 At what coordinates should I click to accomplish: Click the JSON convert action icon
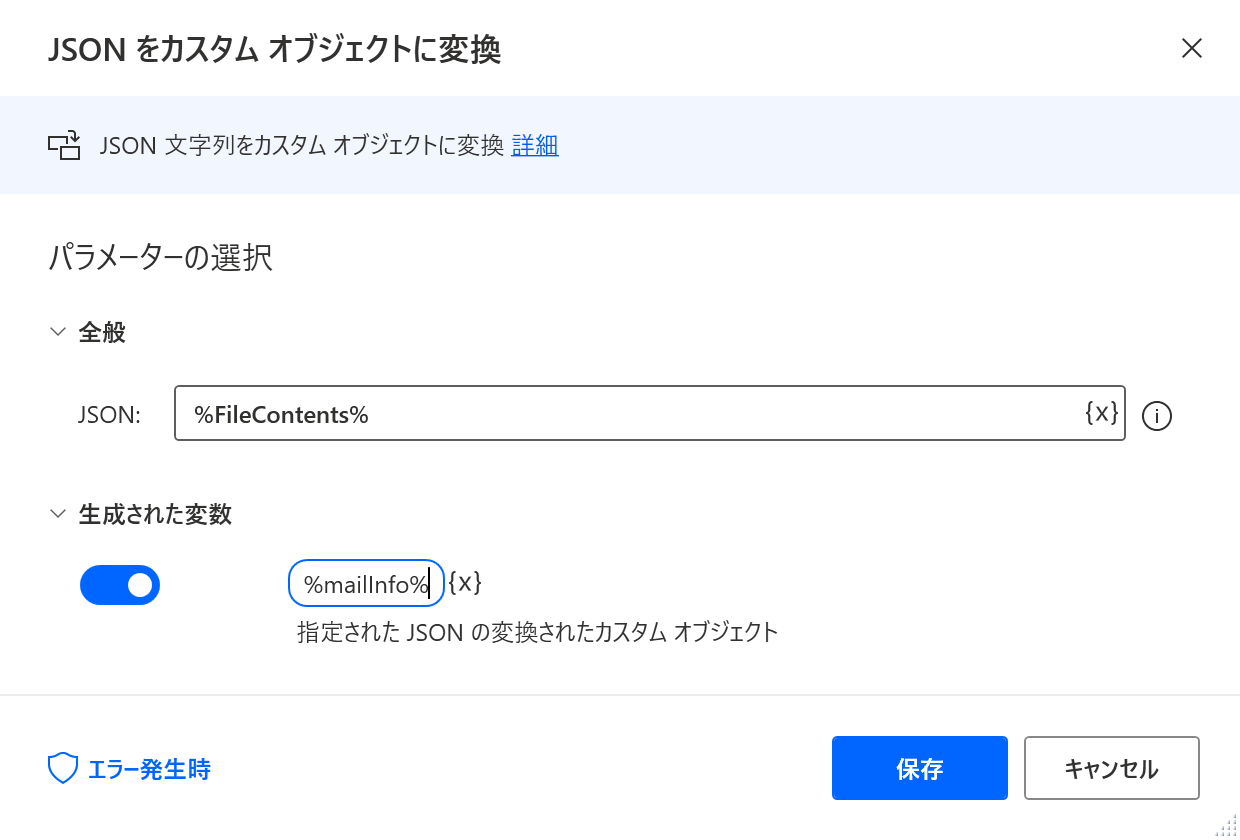(x=64, y=146)
